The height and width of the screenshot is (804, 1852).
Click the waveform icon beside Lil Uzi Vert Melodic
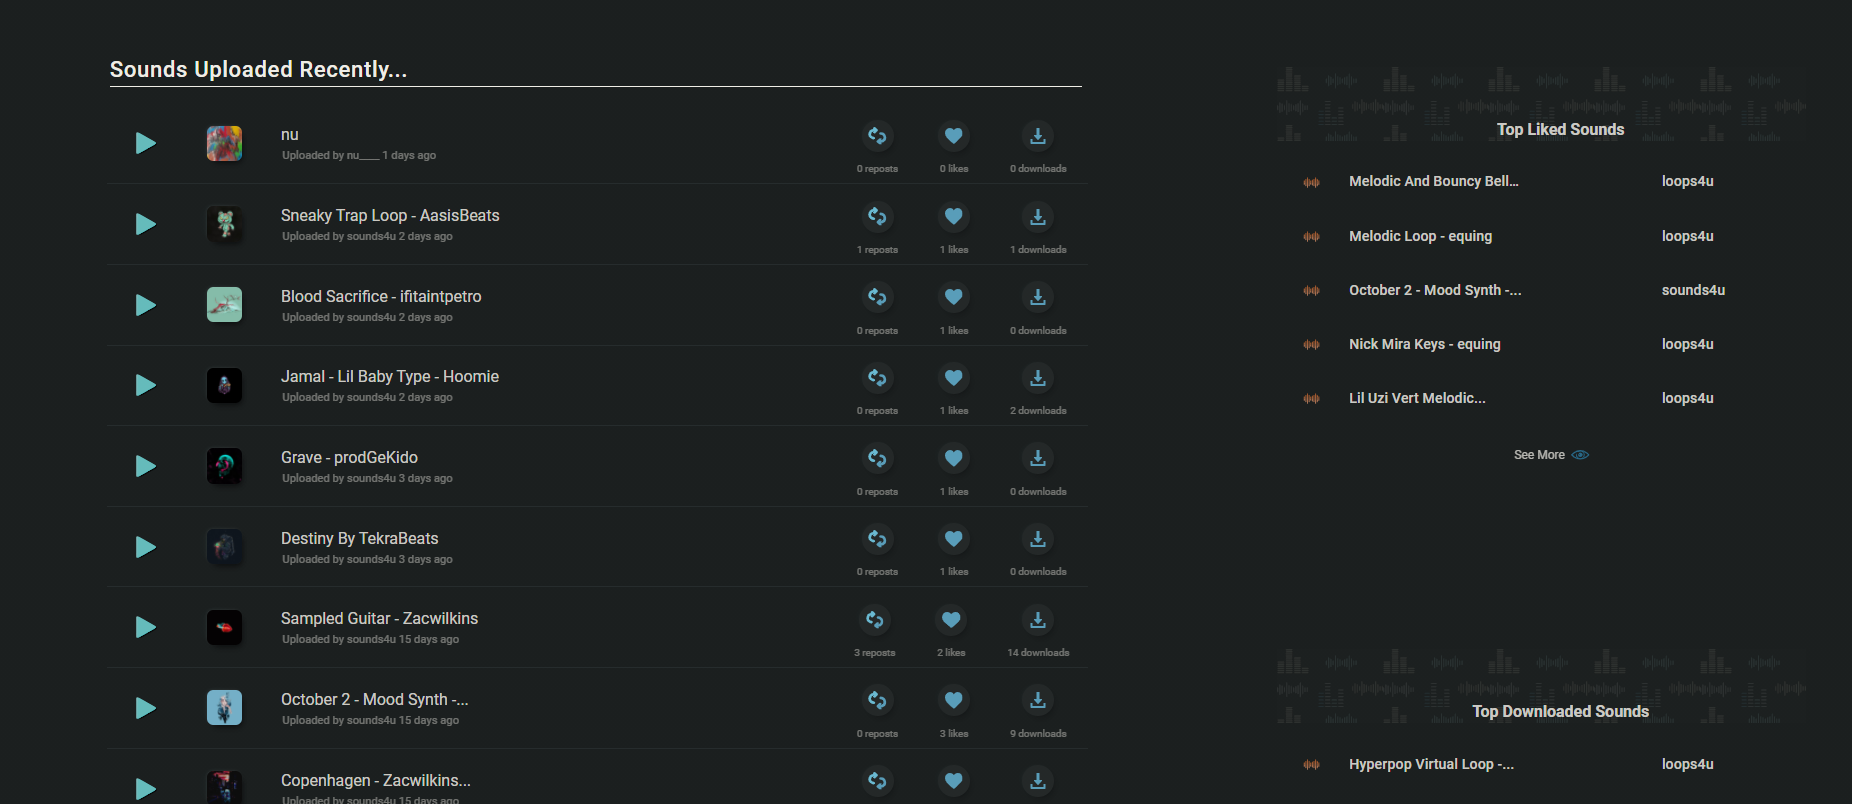click(1311, 399)
